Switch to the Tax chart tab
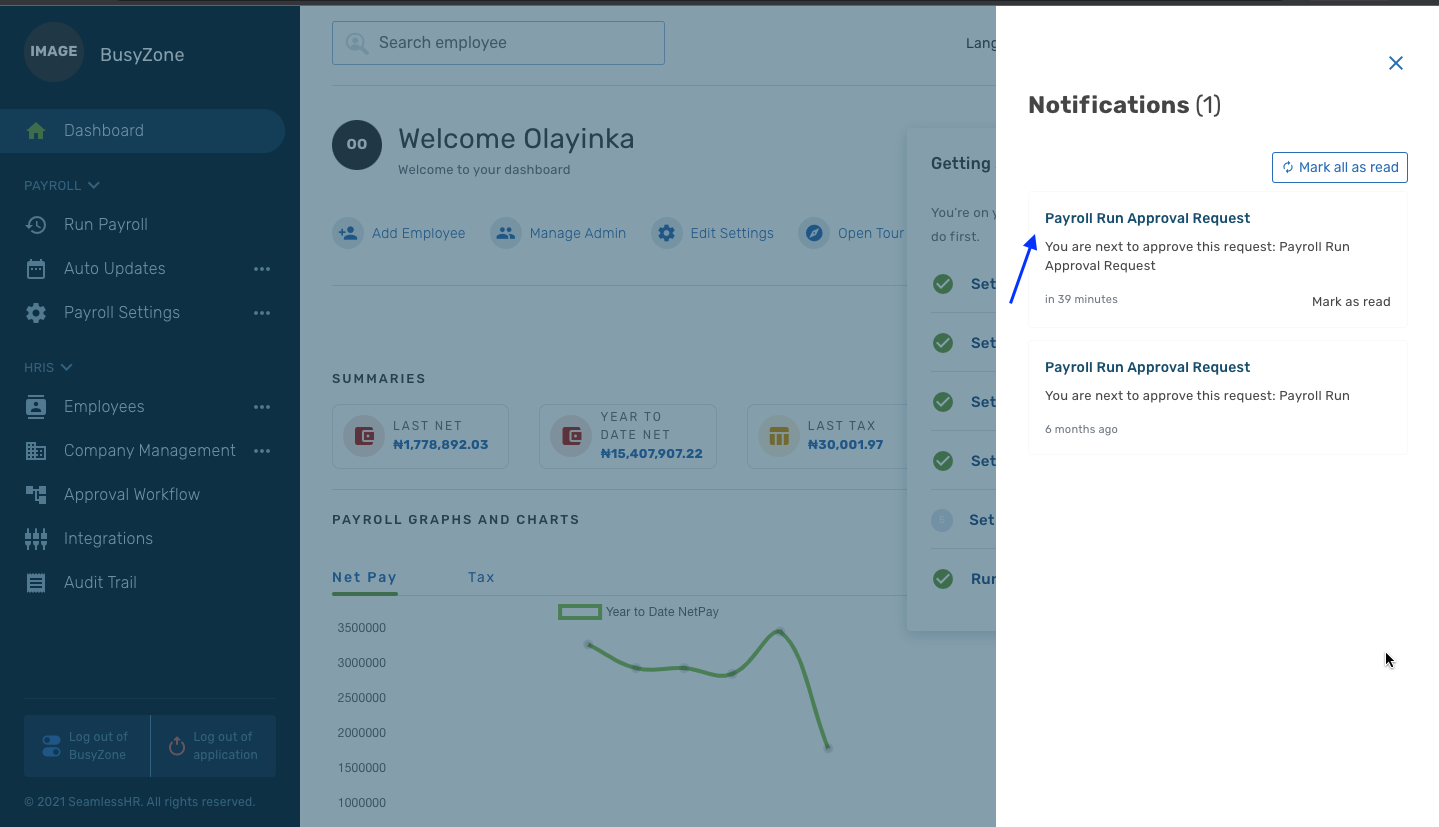Viewport: 1439px width, 827px height. (x=481, y=577)
